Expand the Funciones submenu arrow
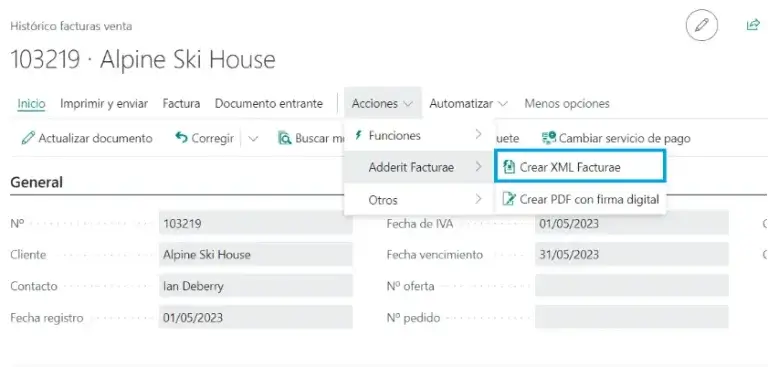 point(479,135)
